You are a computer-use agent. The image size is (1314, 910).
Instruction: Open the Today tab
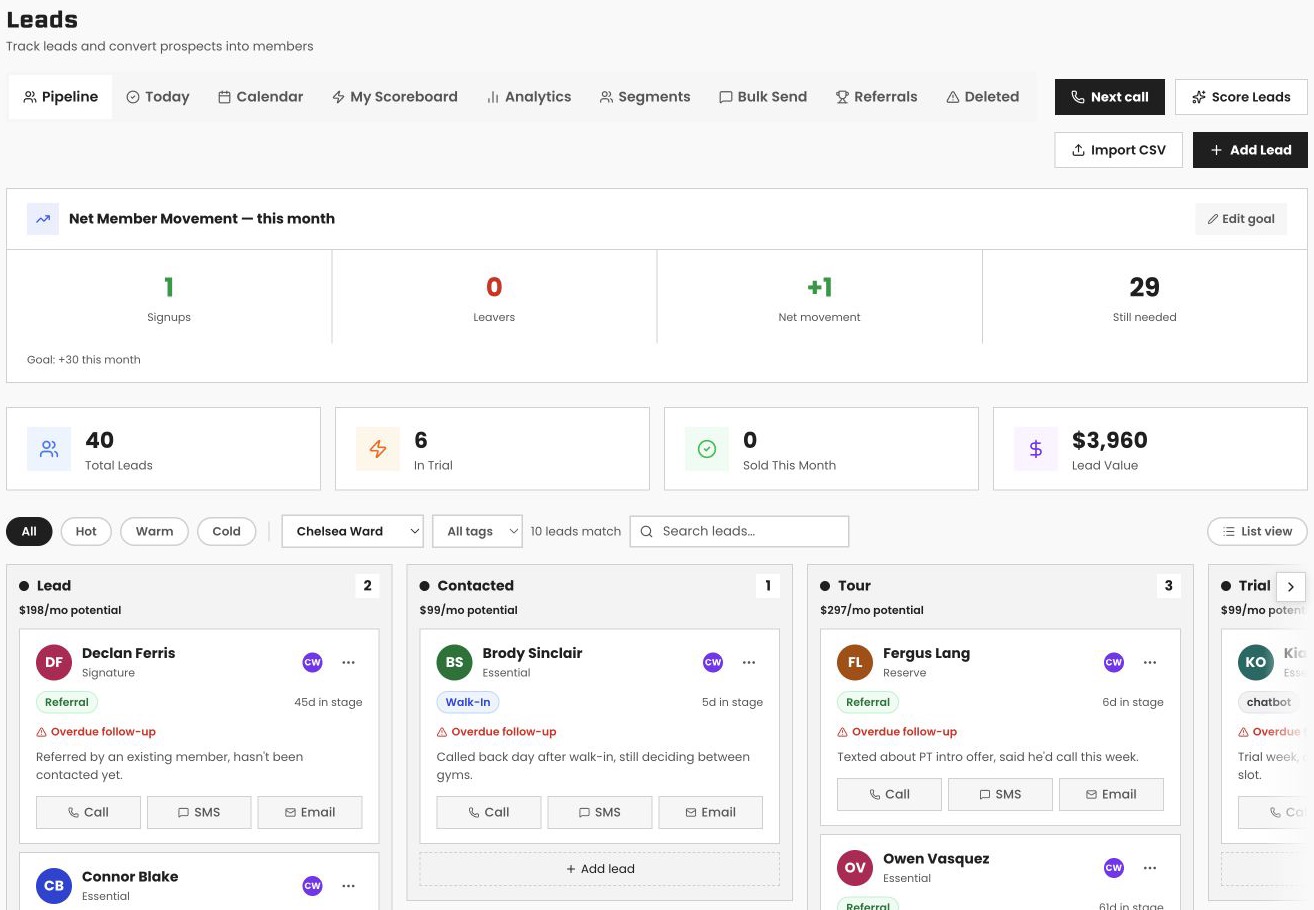pyautogui.click(x=158, y=97)
